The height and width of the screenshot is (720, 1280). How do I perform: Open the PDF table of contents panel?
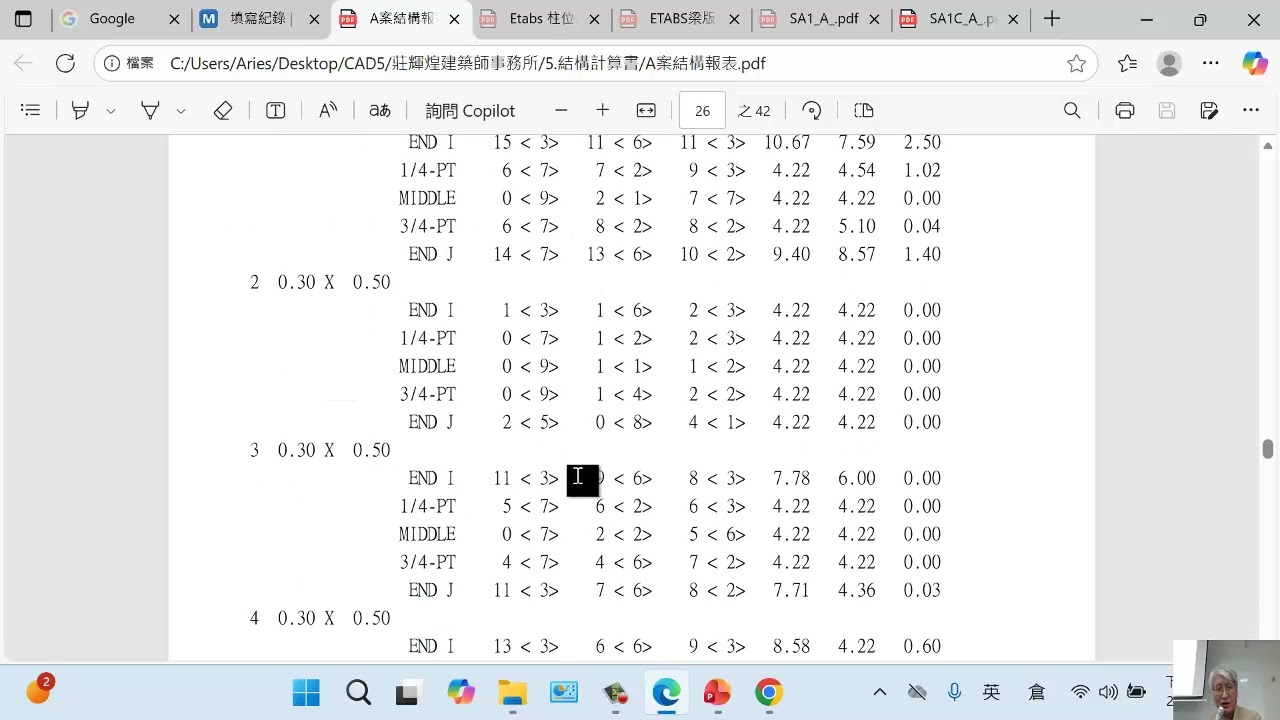[x=30, y=111]
